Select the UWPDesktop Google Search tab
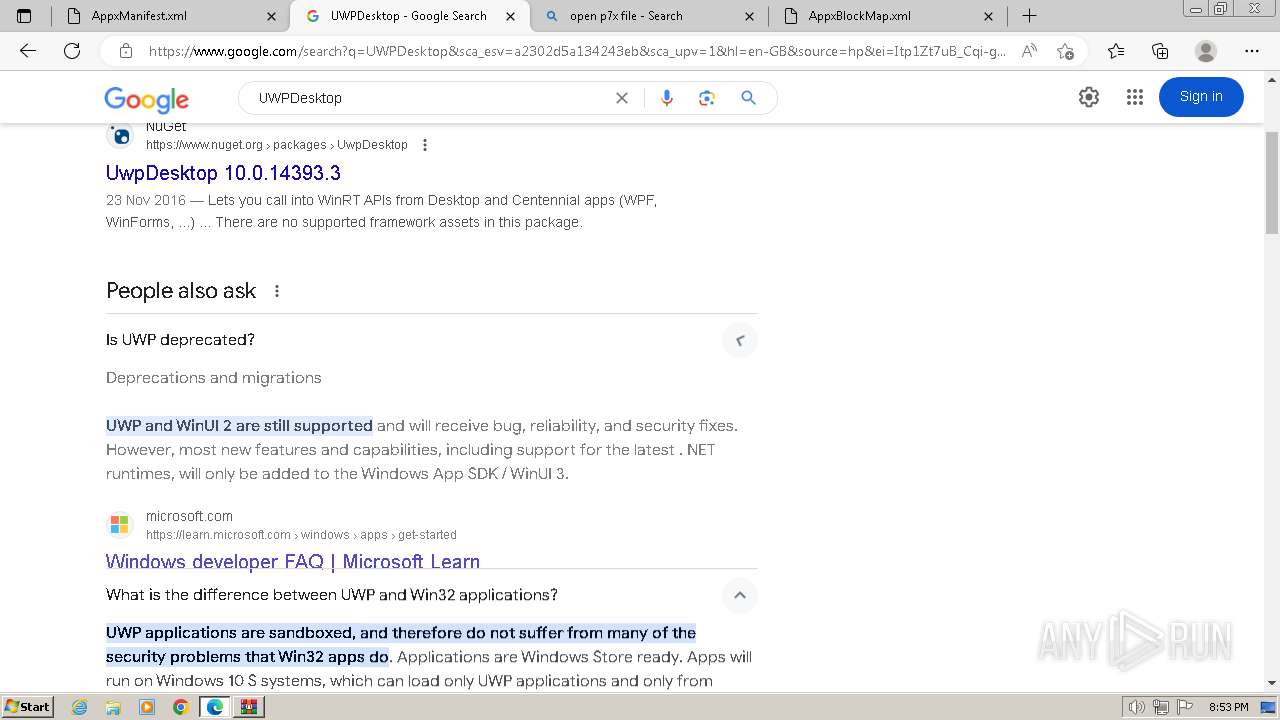 (x=408, y=16)
